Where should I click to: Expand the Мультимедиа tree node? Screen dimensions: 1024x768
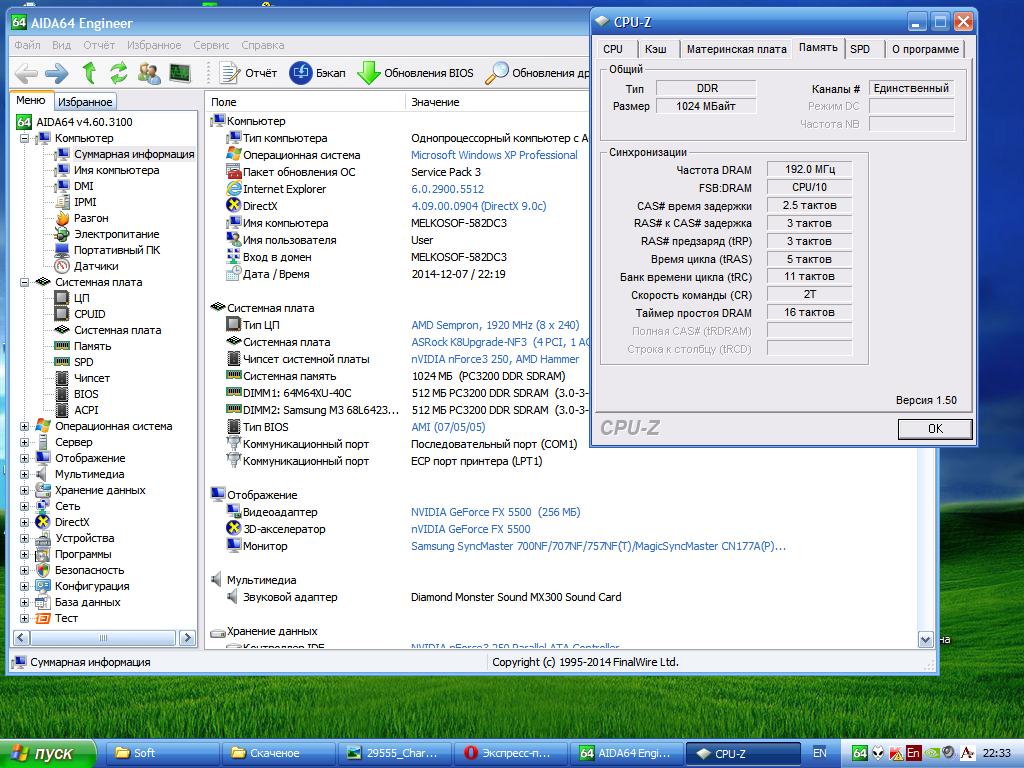pos(24,474)
